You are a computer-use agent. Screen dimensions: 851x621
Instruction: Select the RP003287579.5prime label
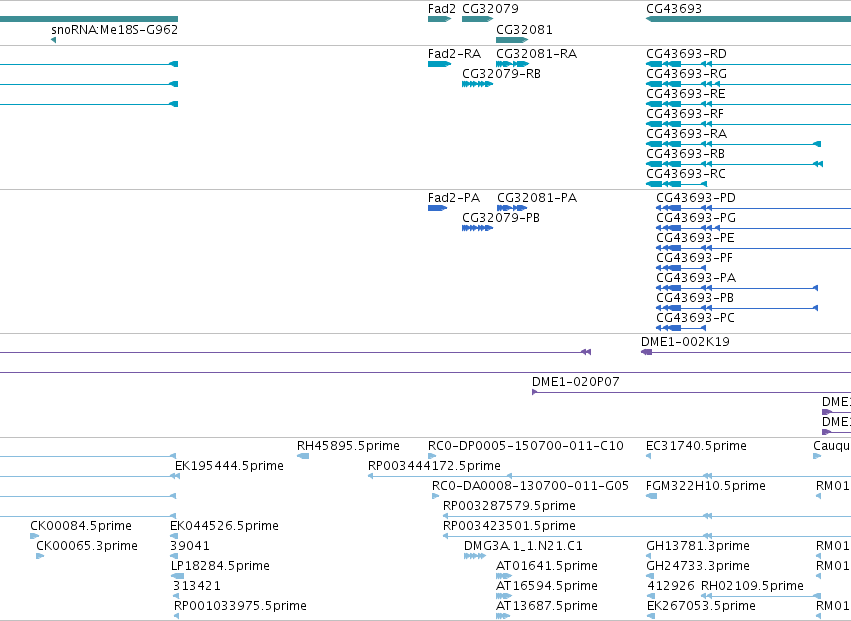coord(509,506)
